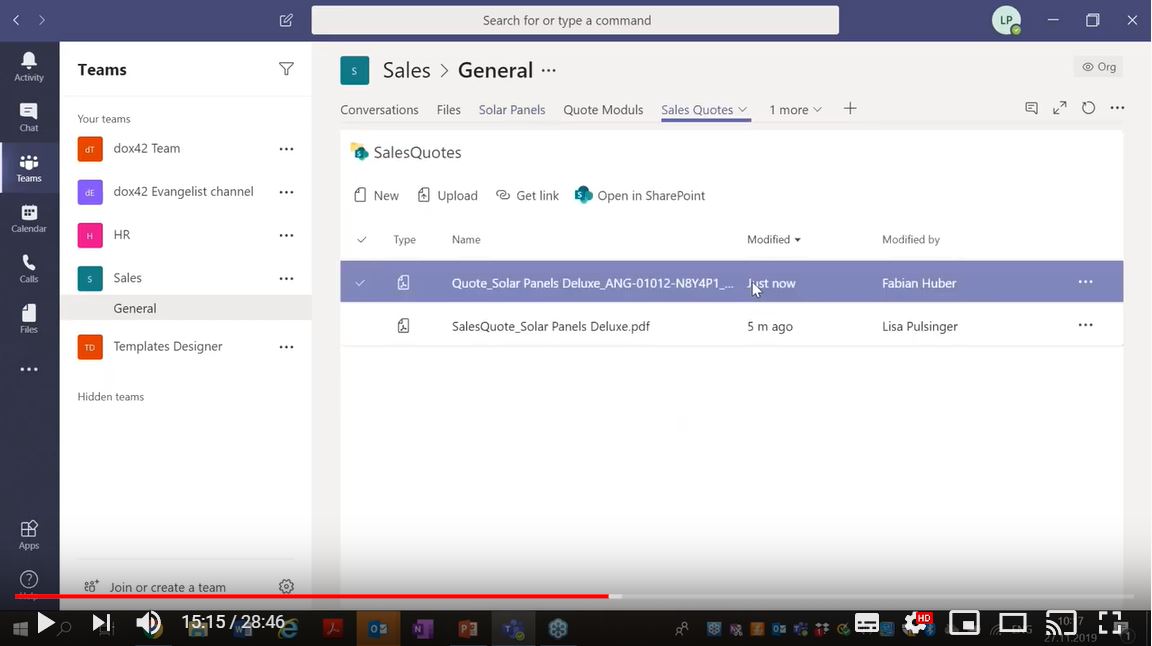The height and width of the screenshot is (646, 1152).
Task: Open Chat in the sidebar
Action: tap(29, 118)
